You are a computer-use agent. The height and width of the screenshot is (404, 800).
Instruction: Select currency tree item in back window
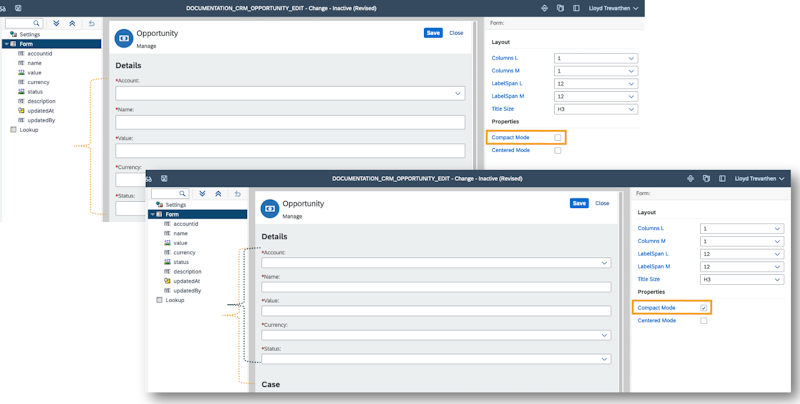tap(38, 82)
